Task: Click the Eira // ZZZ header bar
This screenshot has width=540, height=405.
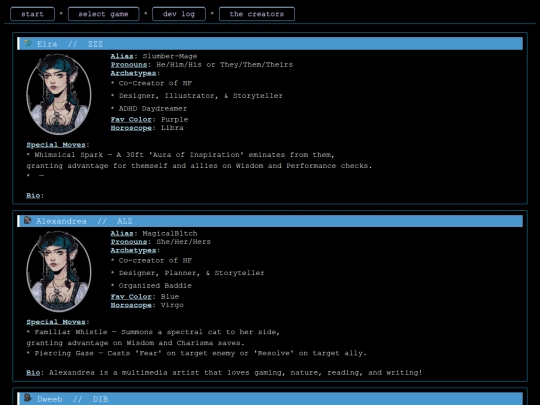Action: tap(270, 44)
